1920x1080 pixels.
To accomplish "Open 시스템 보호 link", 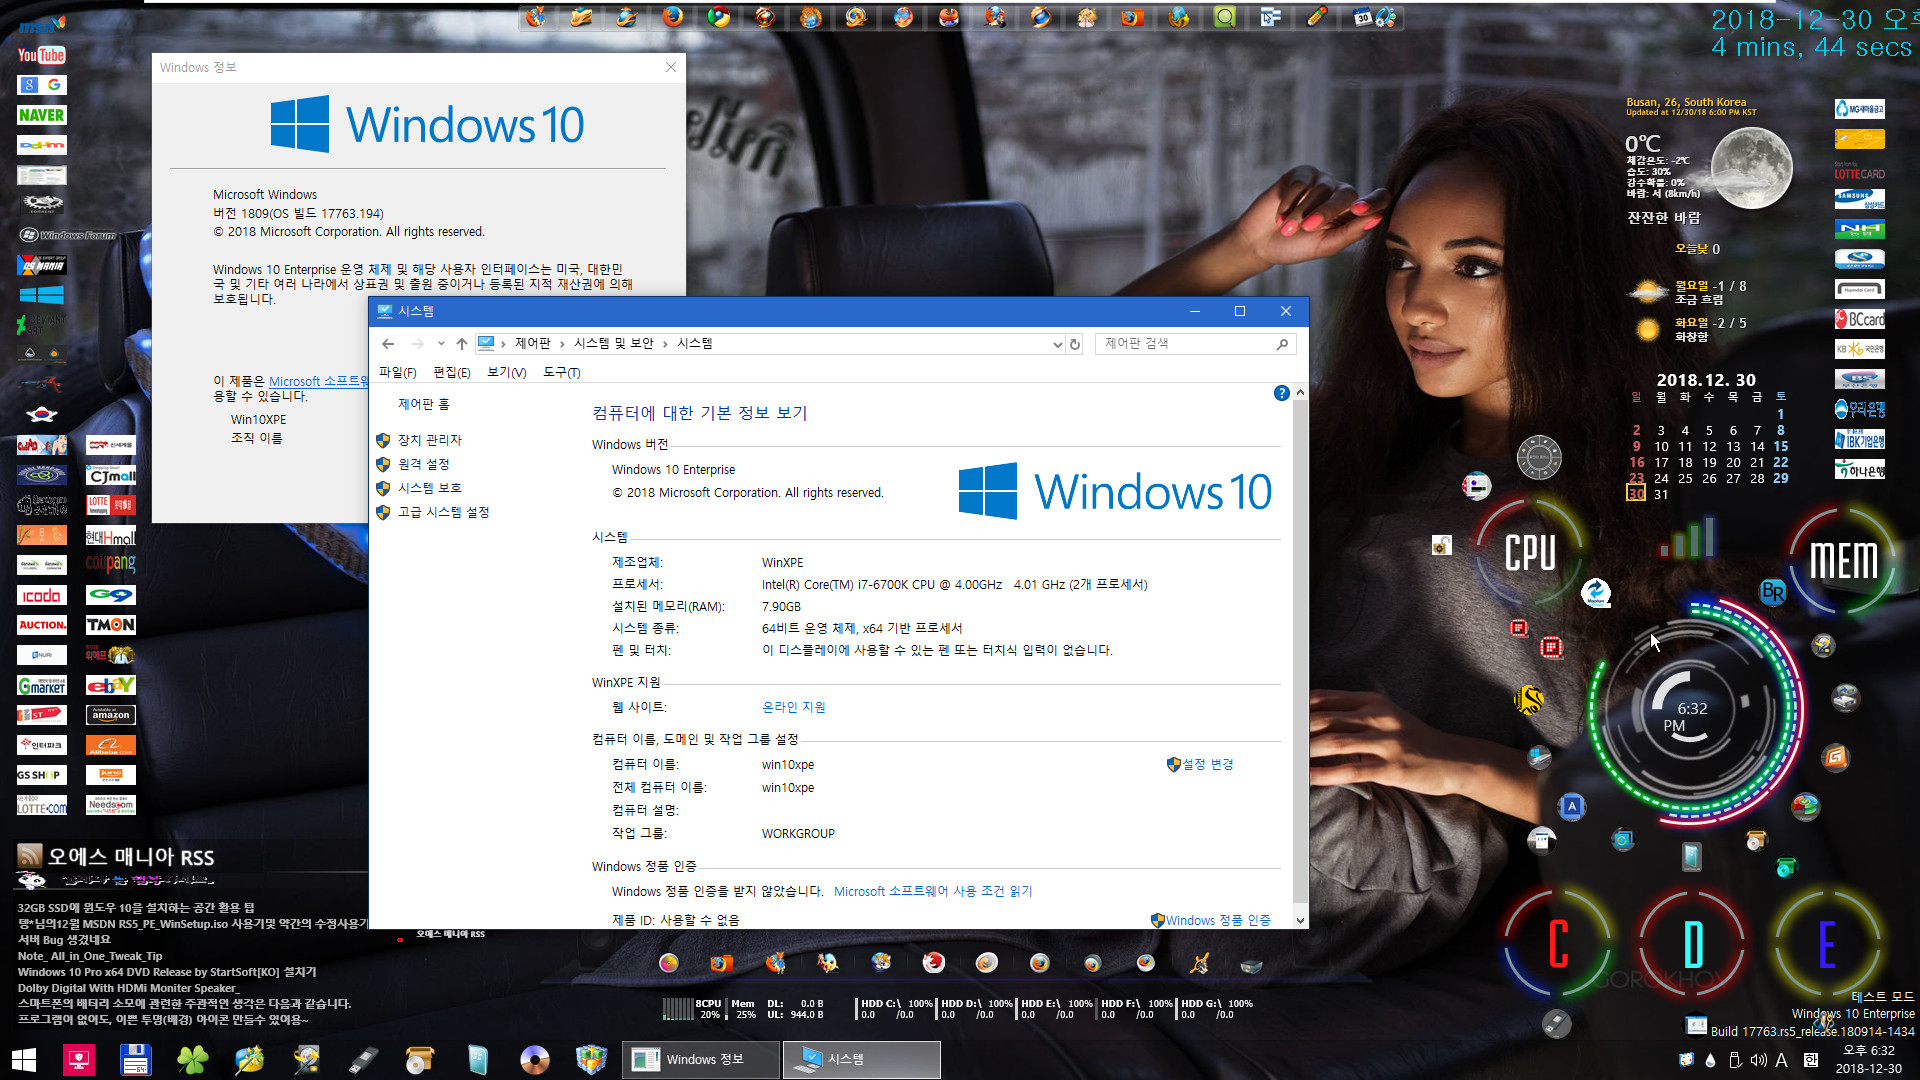I will point(430,488).
